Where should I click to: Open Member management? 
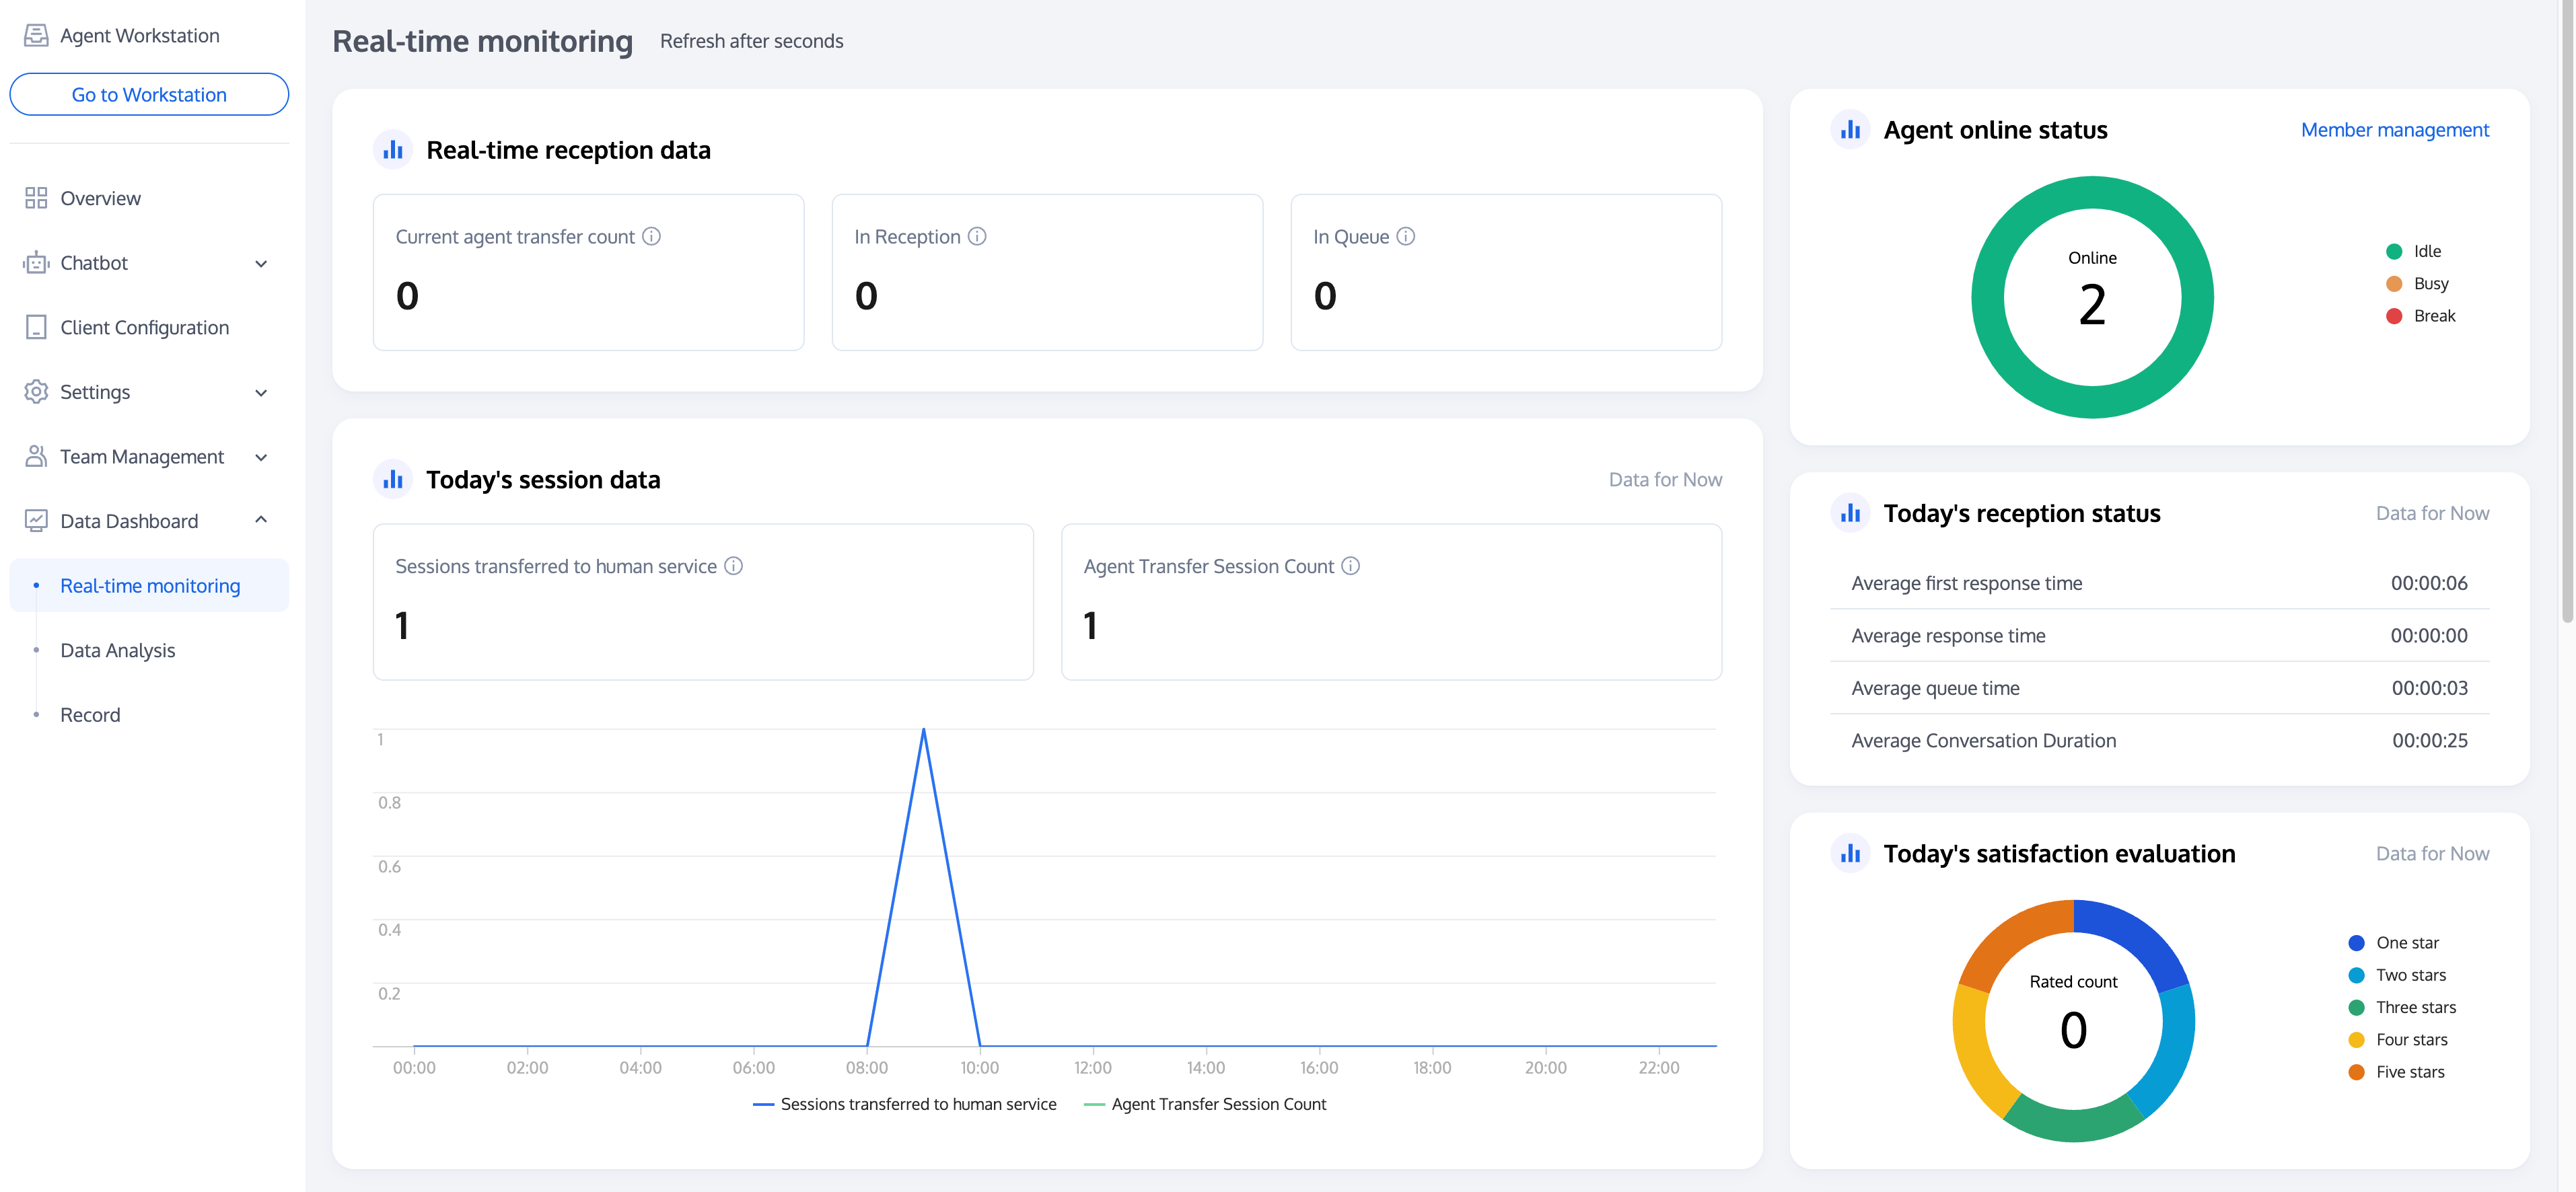pos(2394,129)
